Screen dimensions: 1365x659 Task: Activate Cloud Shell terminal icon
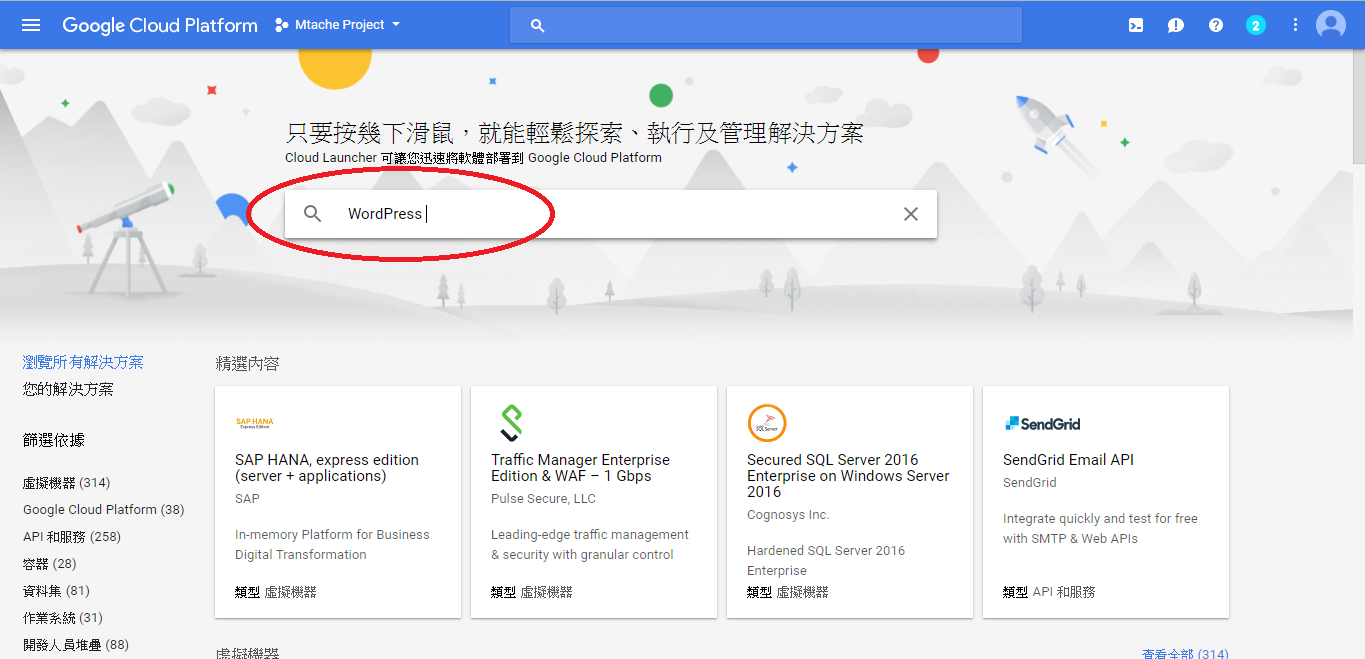click(x=1136, y=25)
